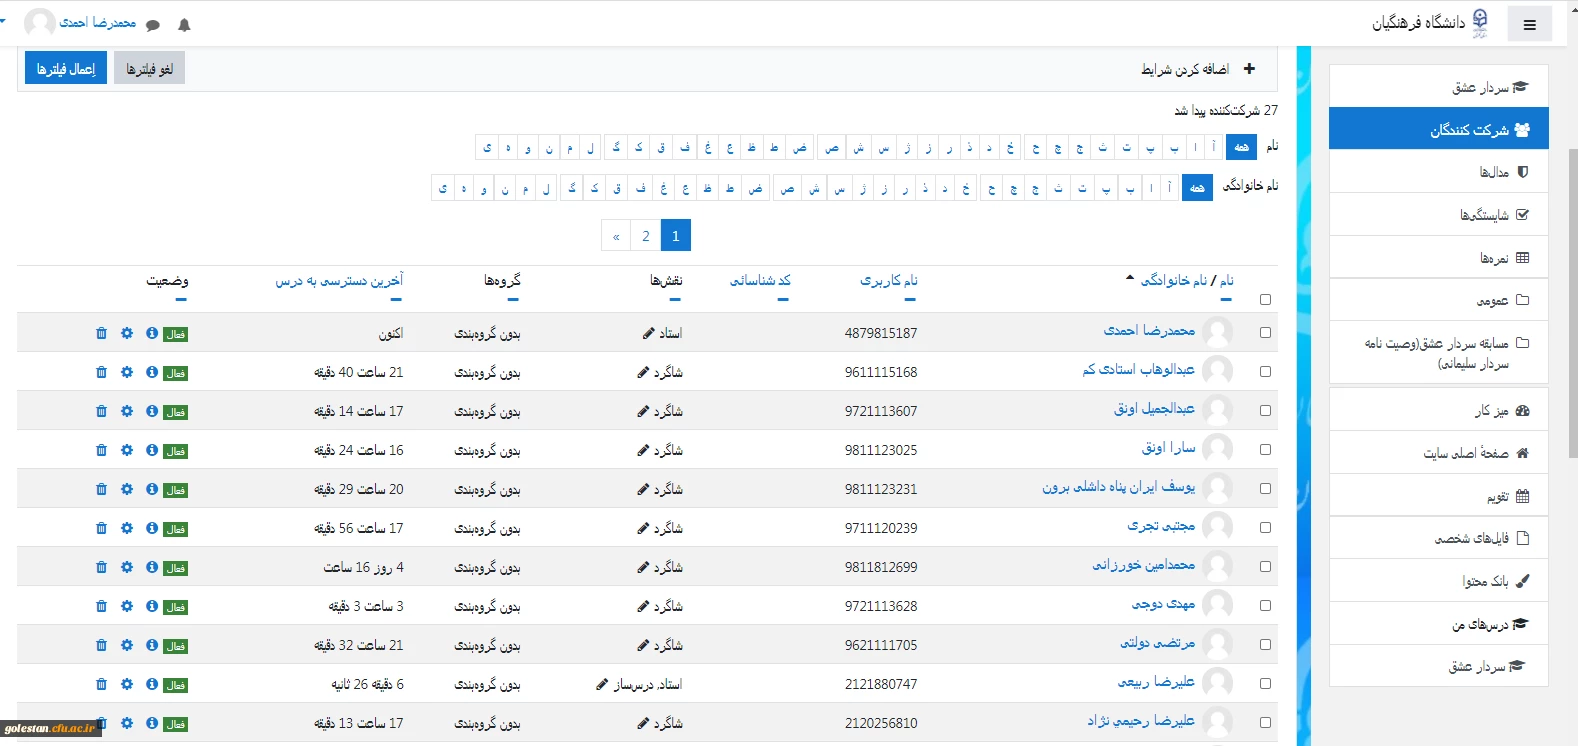Delete محمدرضا احمدی enrollment with trash icon
Screen dimensions: 1578x746
pos(101,333)
